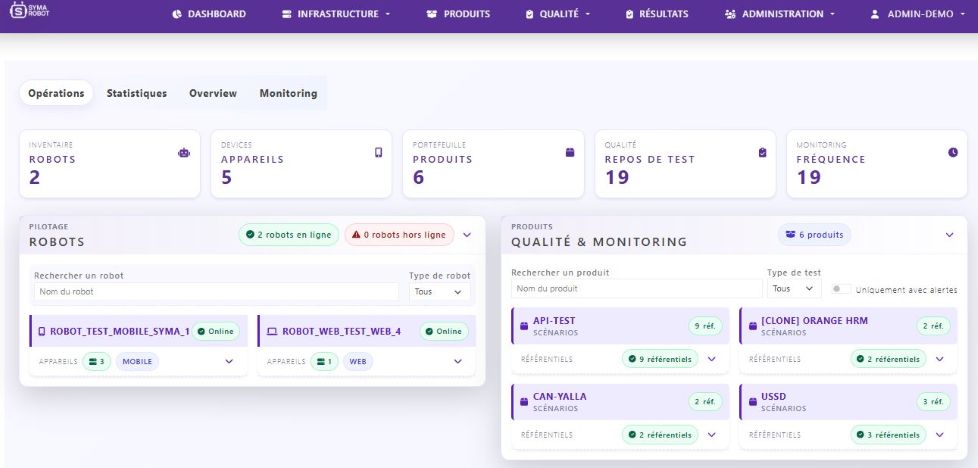
Task: Click the 6 produits badge
Action: [814, 235]
